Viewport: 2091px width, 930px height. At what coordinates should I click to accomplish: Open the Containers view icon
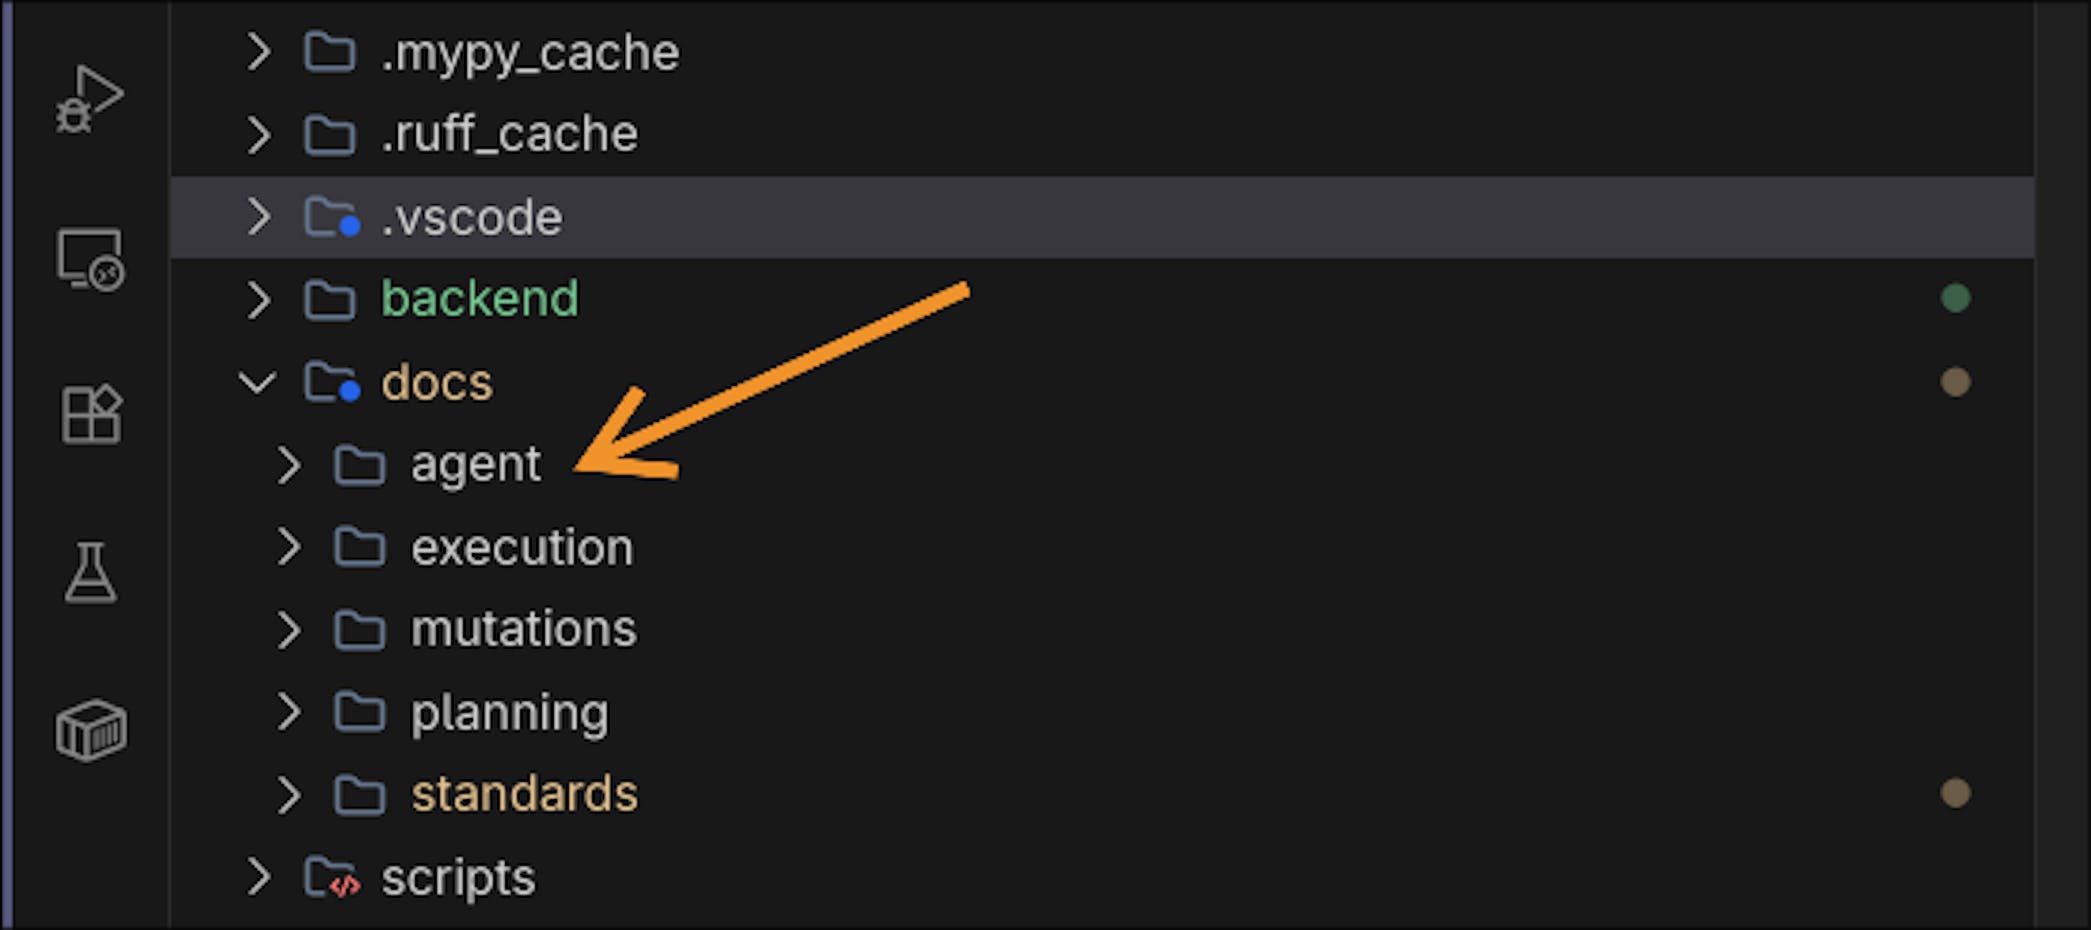pos(91,730)
